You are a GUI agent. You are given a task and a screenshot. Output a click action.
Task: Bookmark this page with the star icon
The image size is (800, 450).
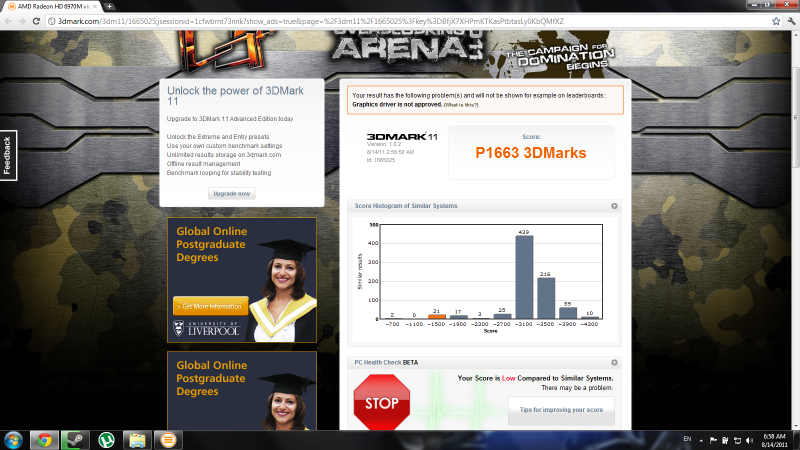pos(776,21)
